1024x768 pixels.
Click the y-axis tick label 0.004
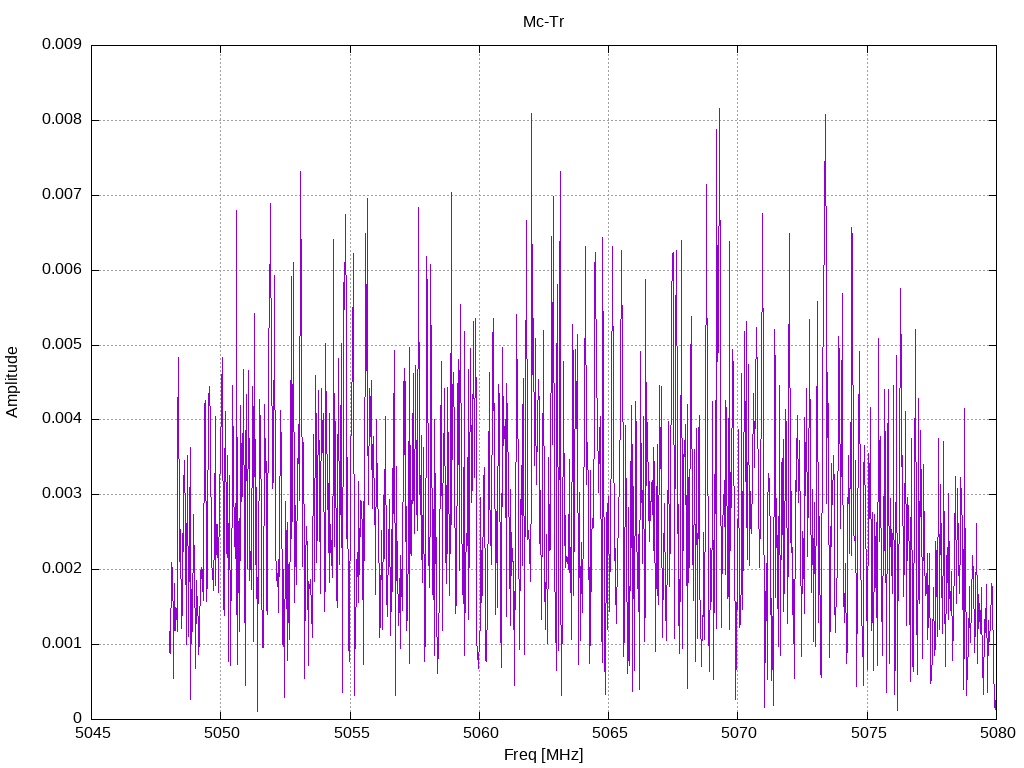[x=62, y=419]
